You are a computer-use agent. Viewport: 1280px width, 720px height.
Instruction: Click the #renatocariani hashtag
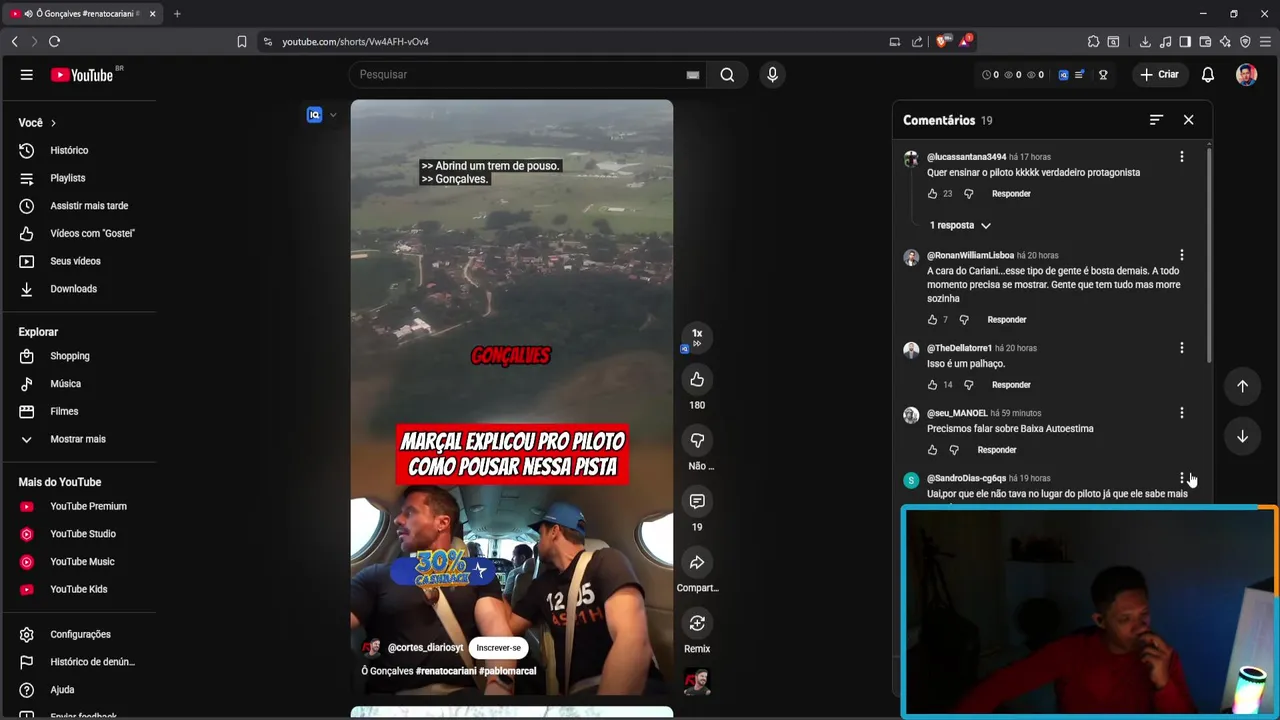click(x=446, y=671)
